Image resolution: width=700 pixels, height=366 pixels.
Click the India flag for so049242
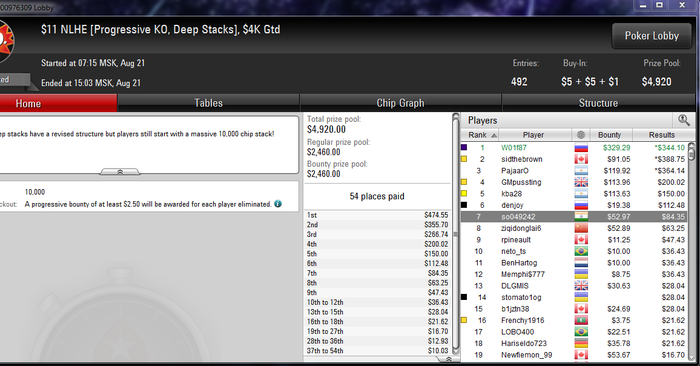tap(581, 217)
